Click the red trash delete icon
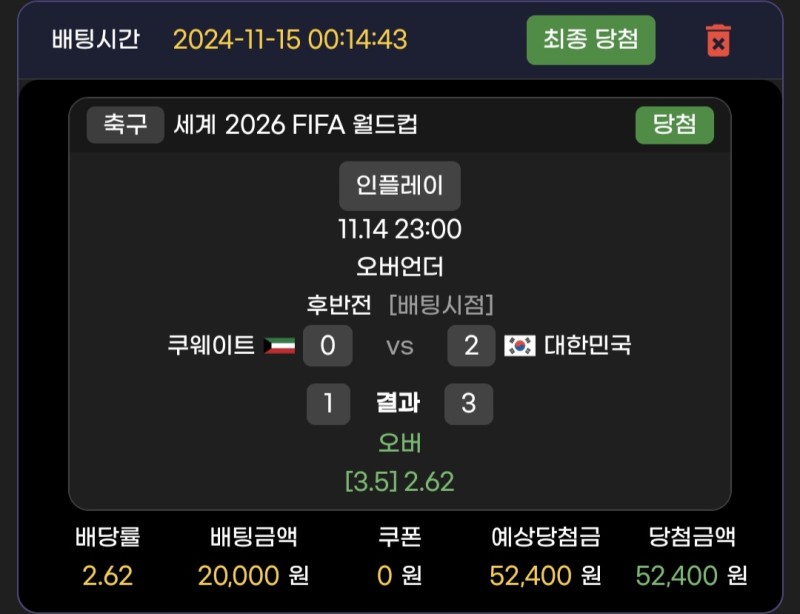800x614 pixels. click(717, 41)
